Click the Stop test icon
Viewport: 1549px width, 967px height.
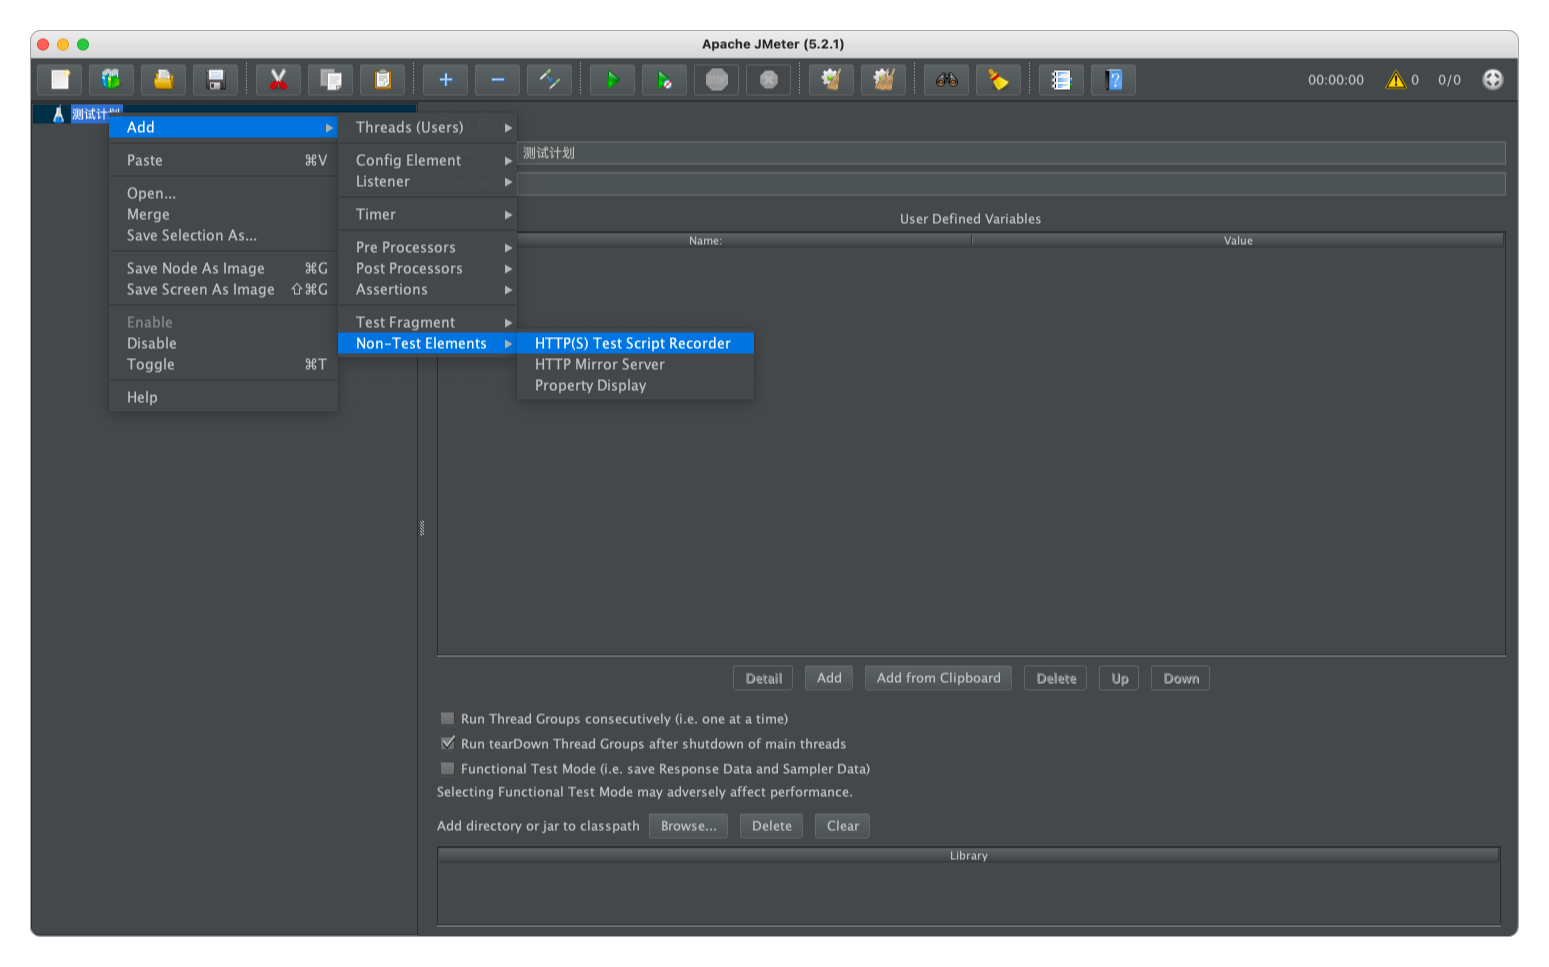(717, 80)
